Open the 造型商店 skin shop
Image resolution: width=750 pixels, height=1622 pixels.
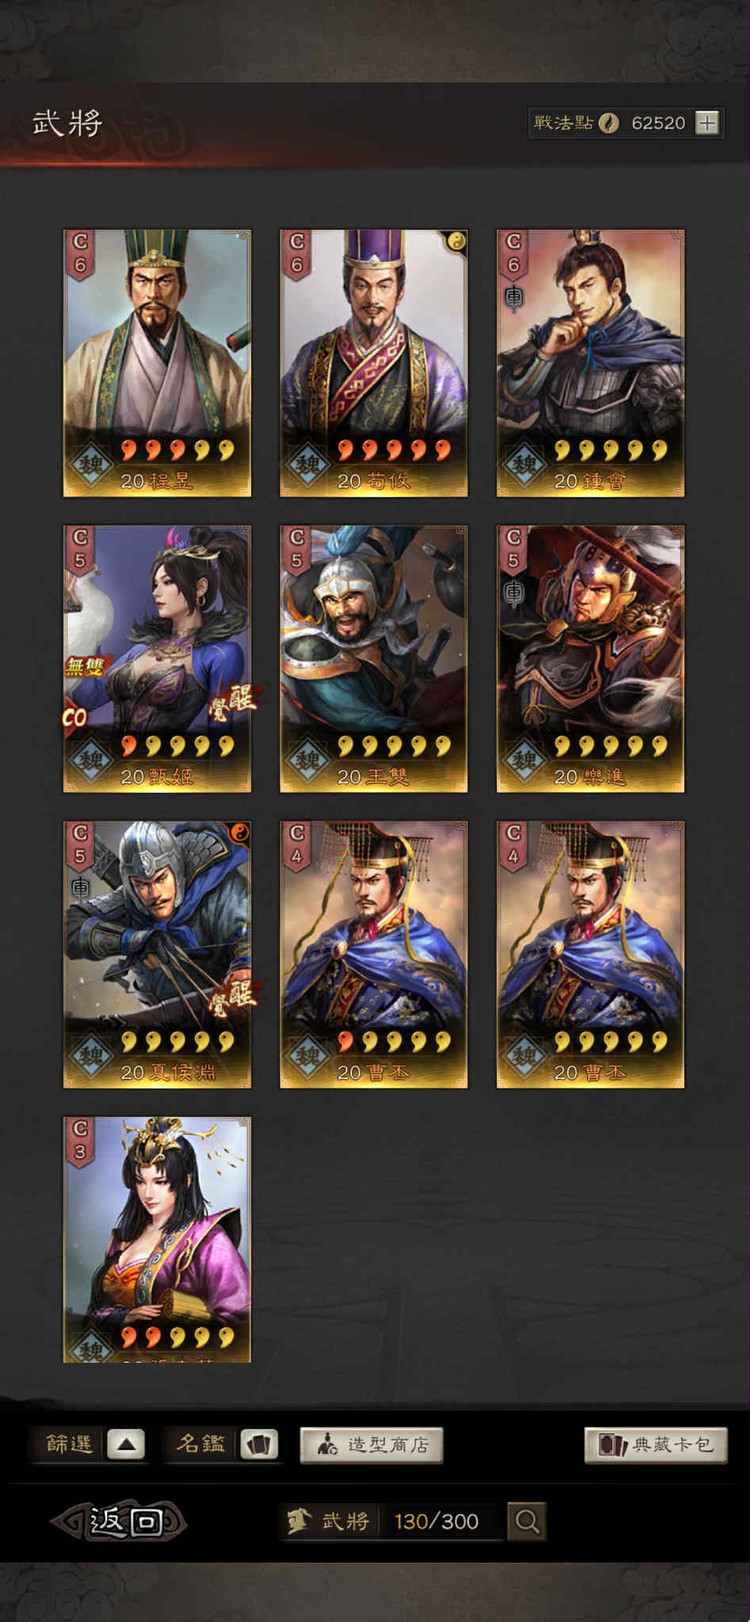(x=372, y=1445)
